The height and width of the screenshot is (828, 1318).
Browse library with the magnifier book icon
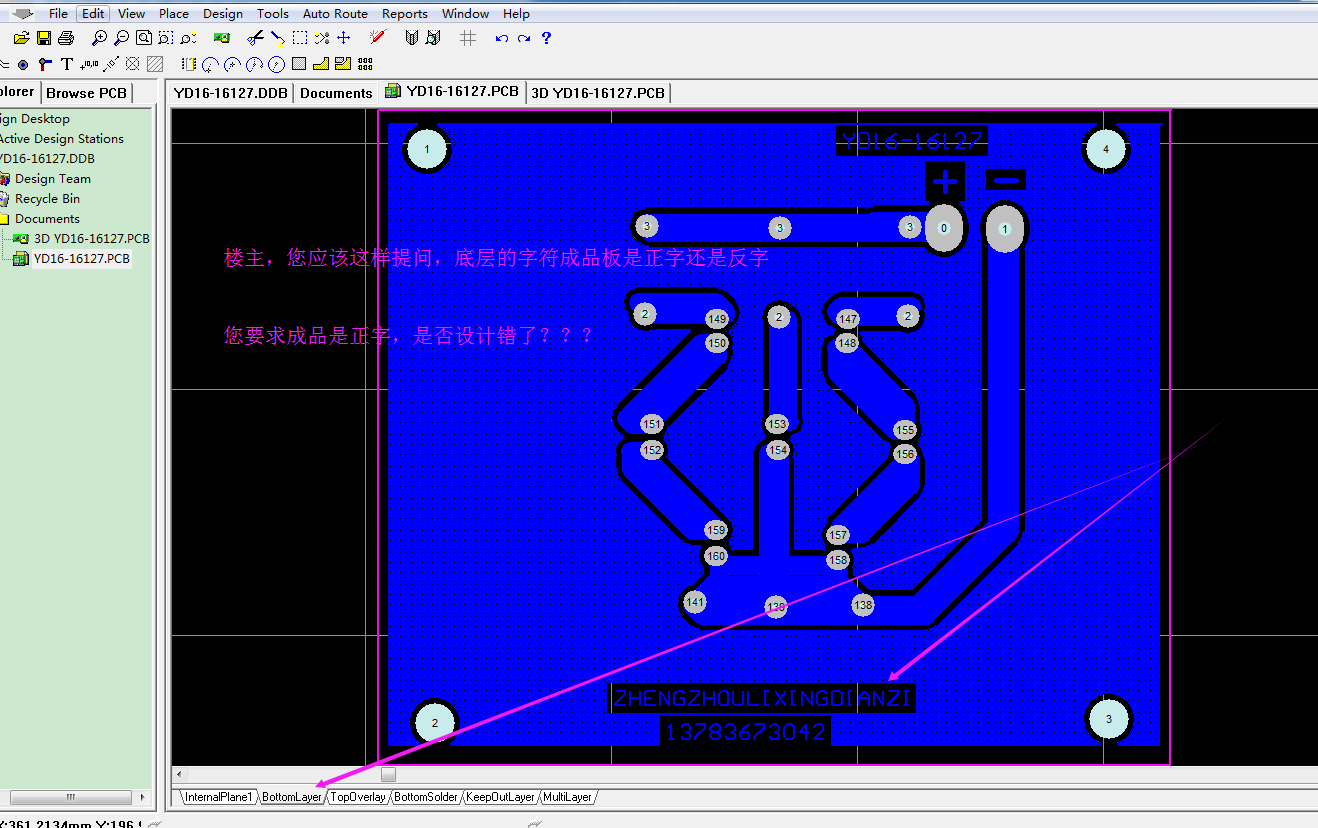click(x=433, y=38)
